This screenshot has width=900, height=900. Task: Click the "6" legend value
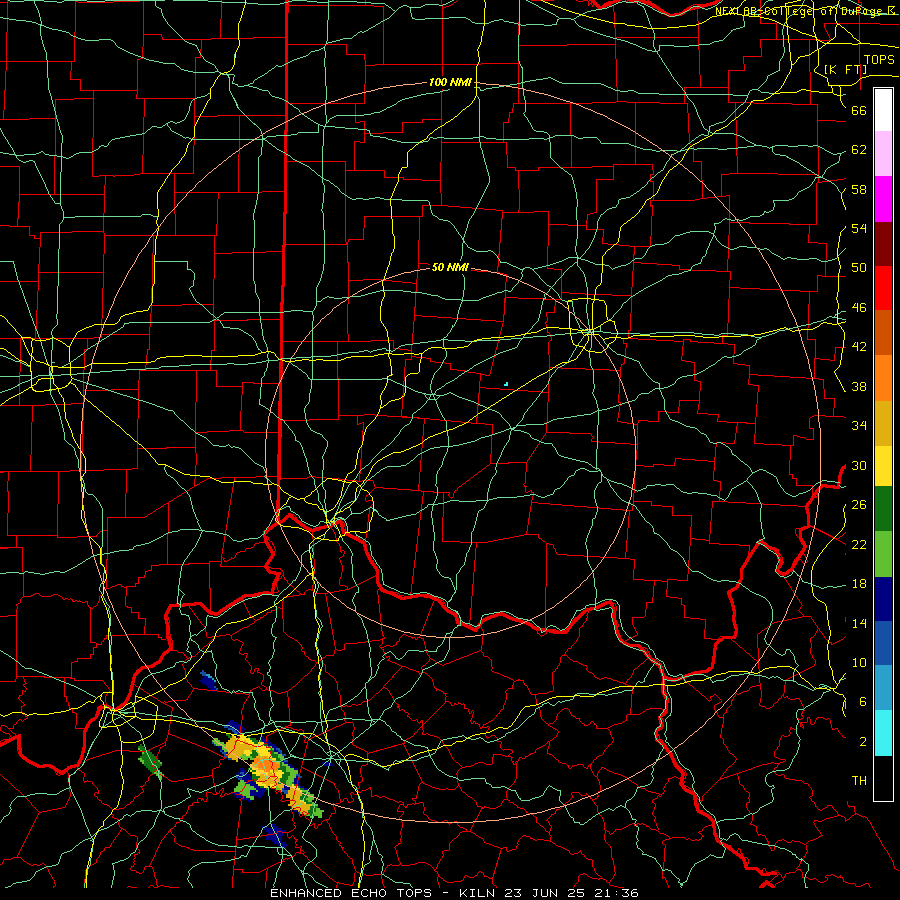[x=862, y=702]
